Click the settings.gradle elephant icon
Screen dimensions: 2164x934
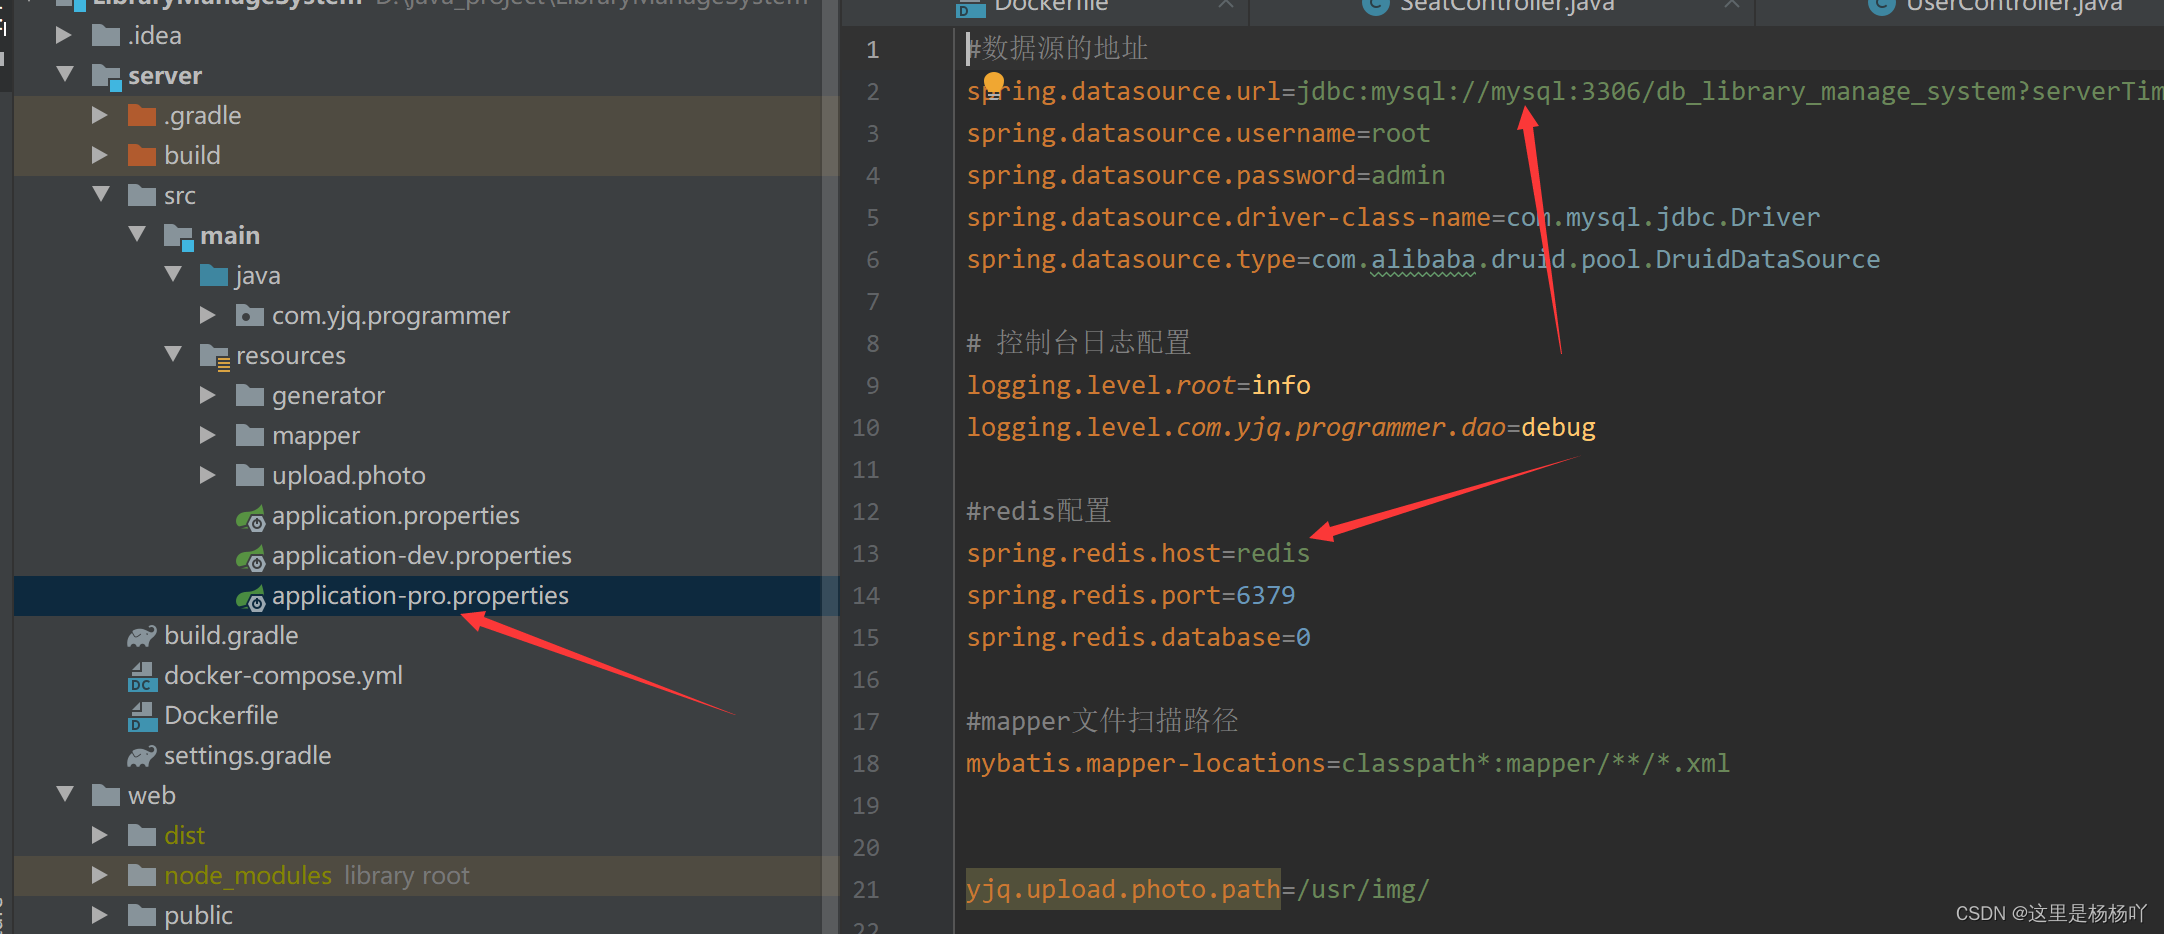coord(142,756)
